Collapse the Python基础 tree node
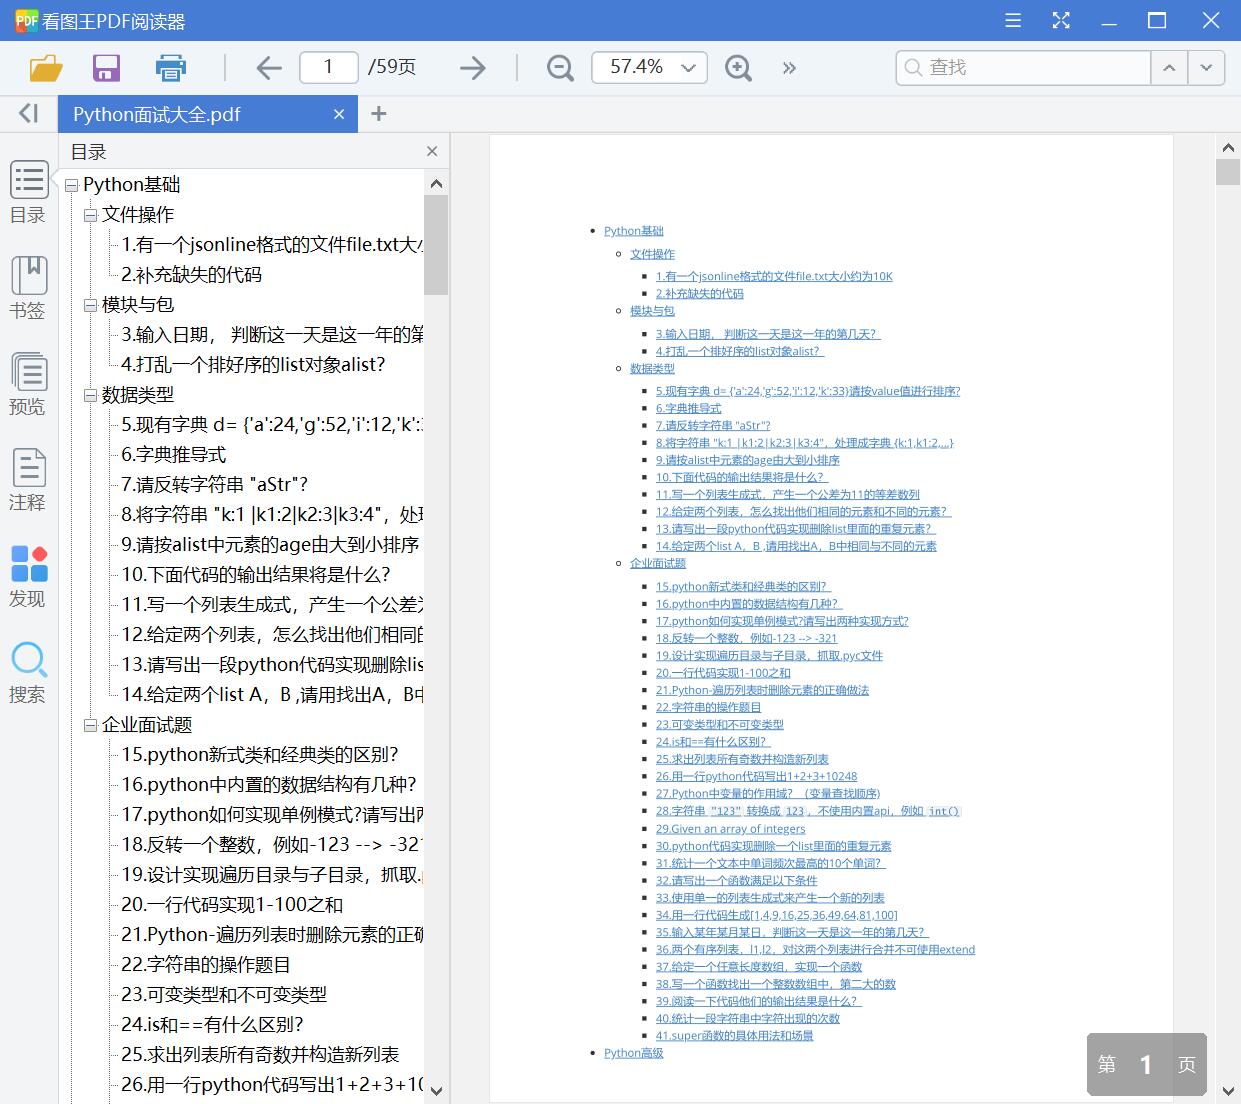Viewport: 1241px width, 1104px height. tap(70, 184)
